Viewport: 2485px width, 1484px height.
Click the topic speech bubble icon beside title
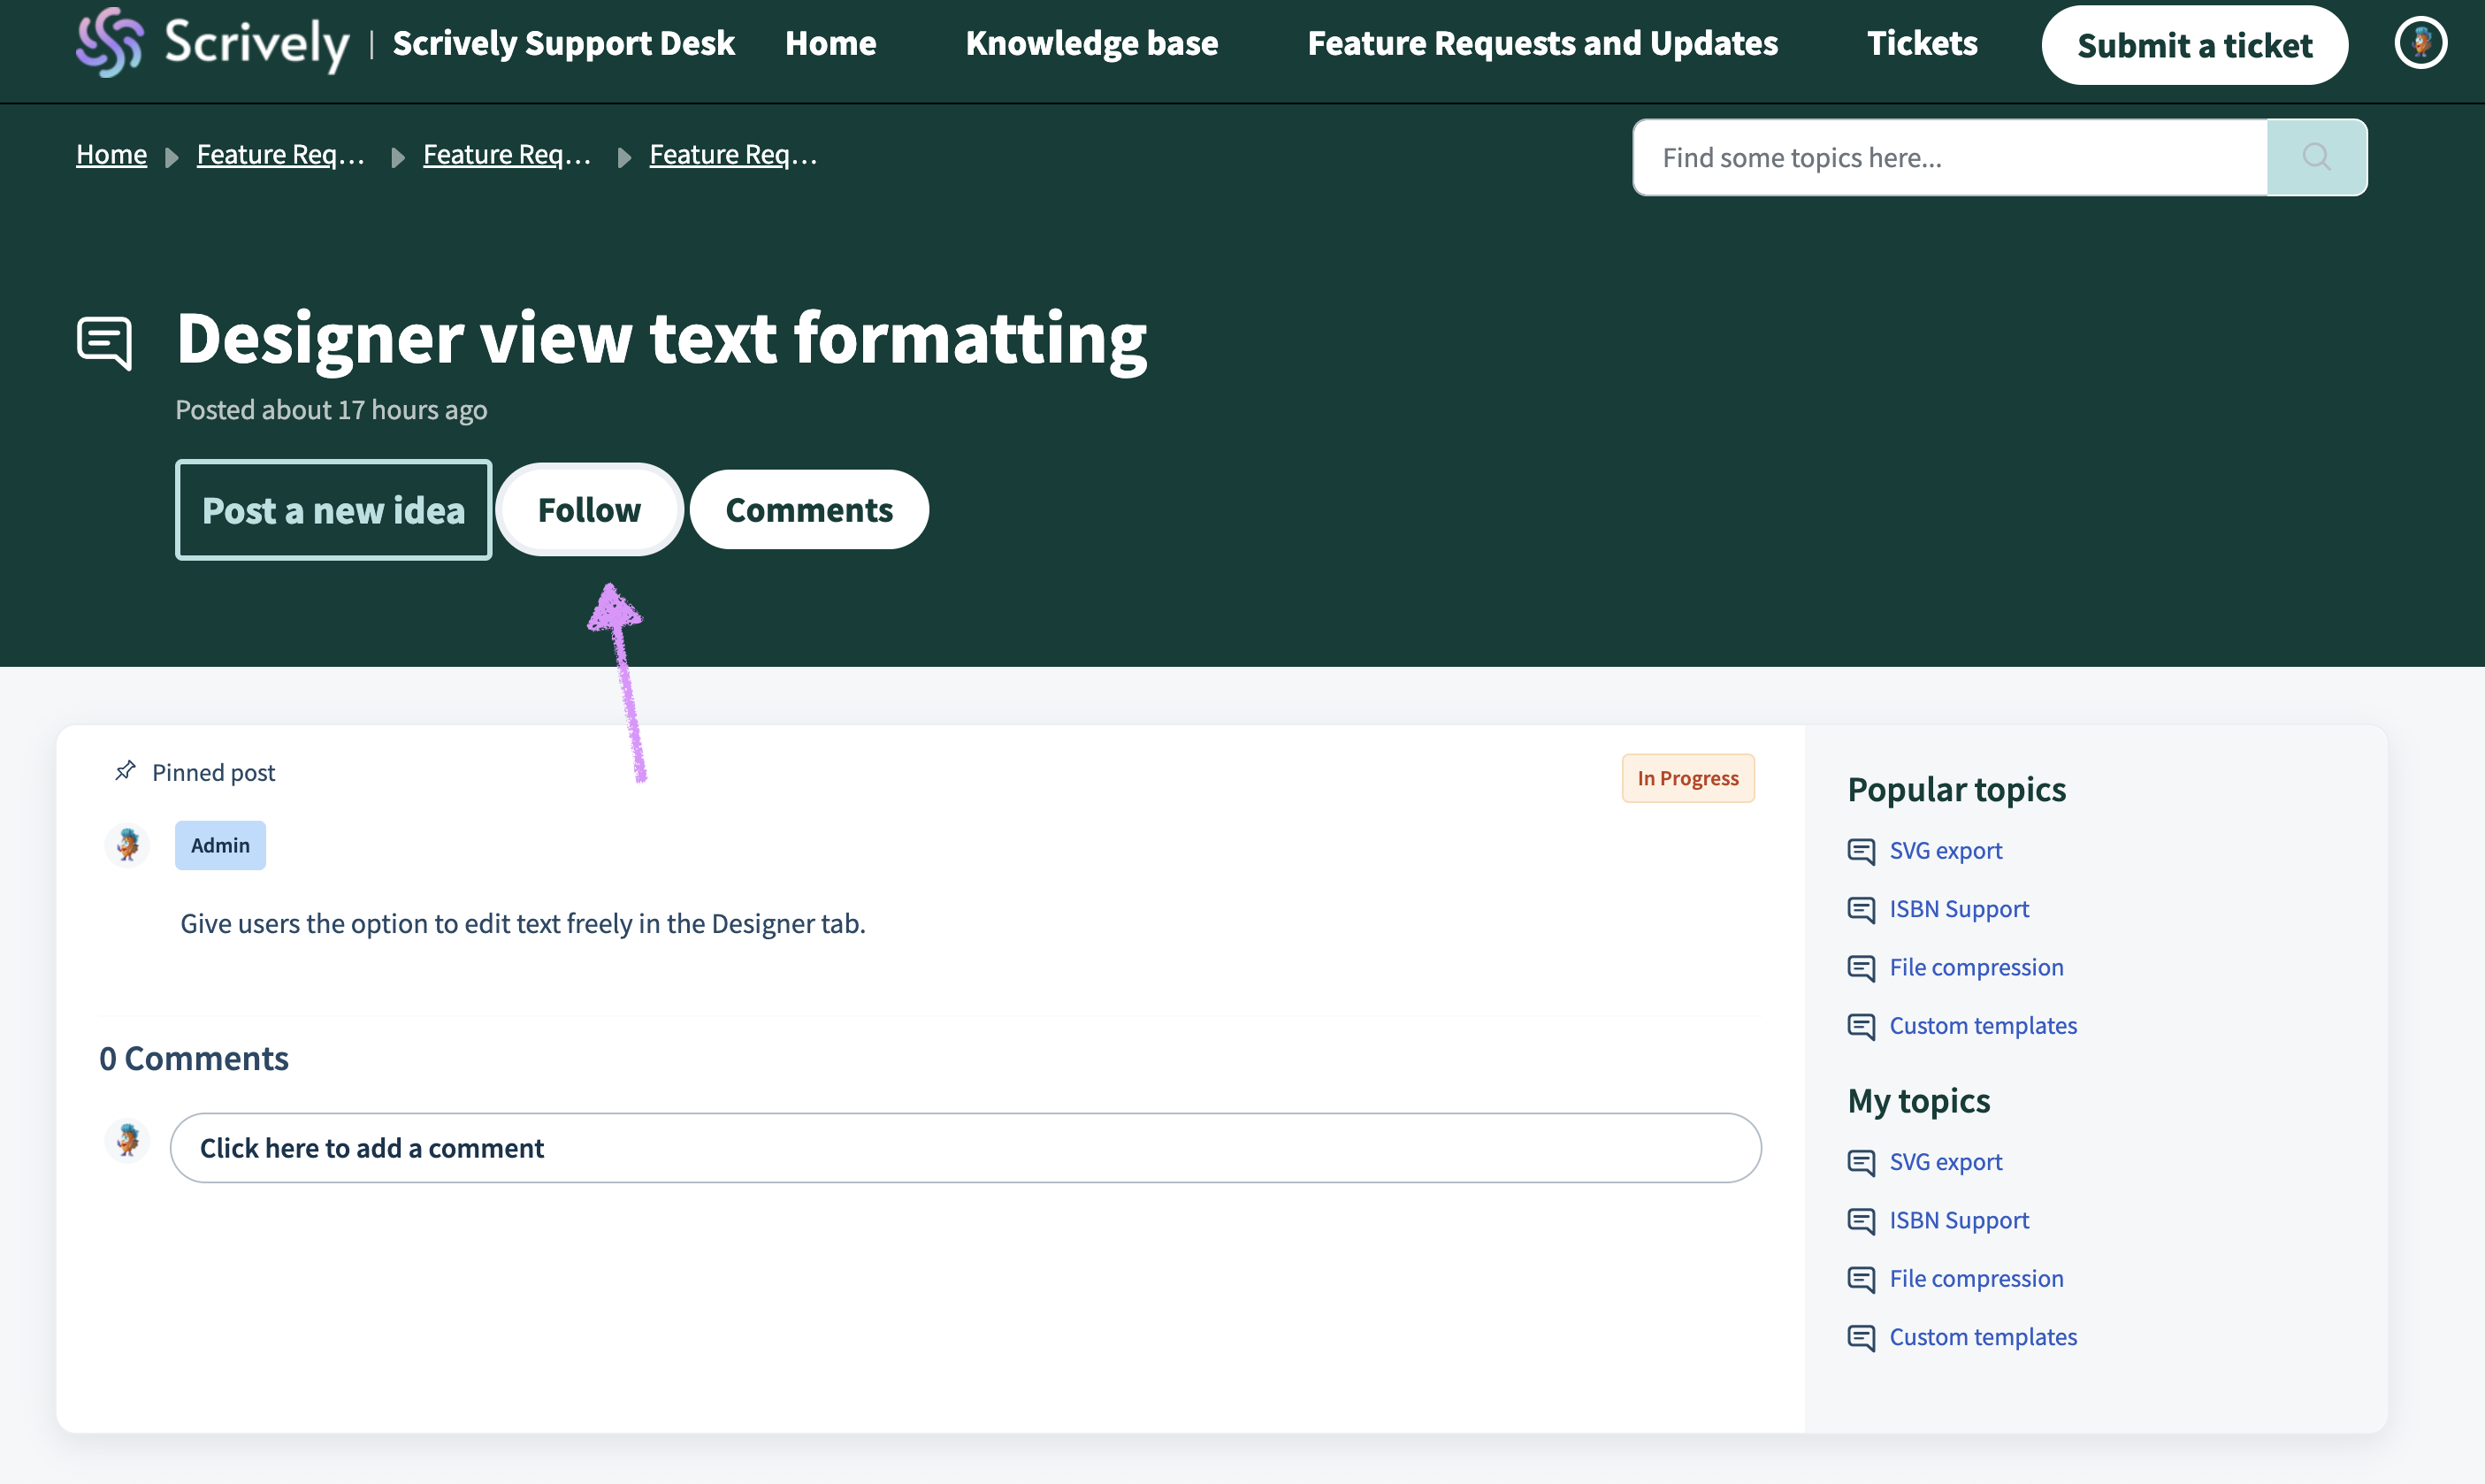pyautogui.click(x=105, y=342)
